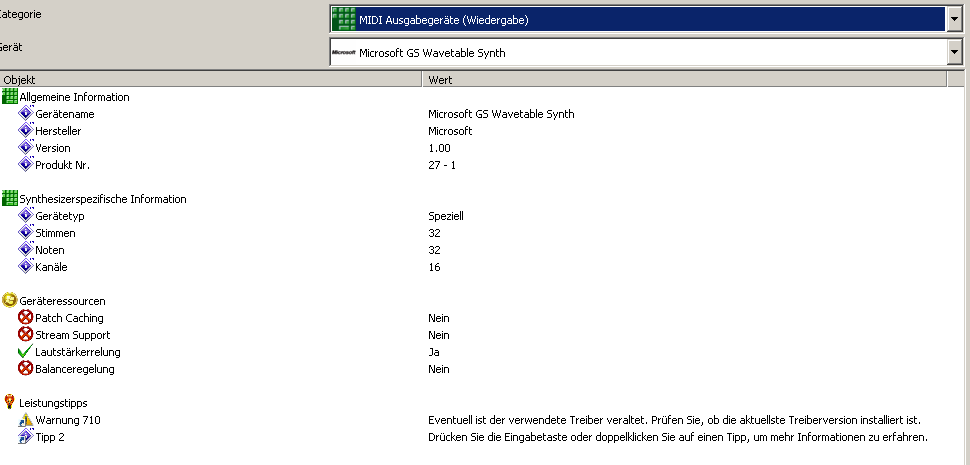This screenshot has width=970, height=465.
Task: Click the red X icon beside Stream Support
Action: 26,335
